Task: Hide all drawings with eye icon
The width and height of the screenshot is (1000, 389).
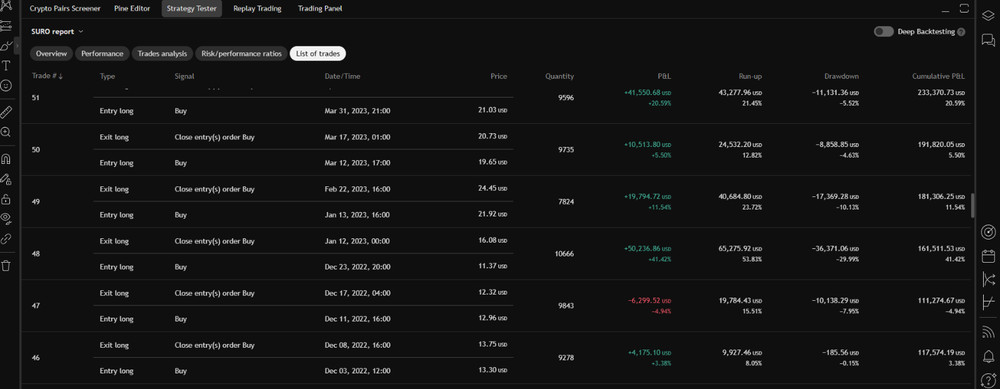Action: pyautogui.click(x=6, y=219)
